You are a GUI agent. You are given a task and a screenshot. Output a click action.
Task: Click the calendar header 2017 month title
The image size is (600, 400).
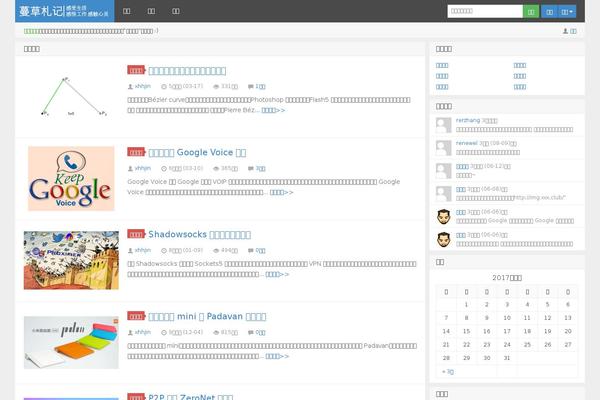[507, 278]
